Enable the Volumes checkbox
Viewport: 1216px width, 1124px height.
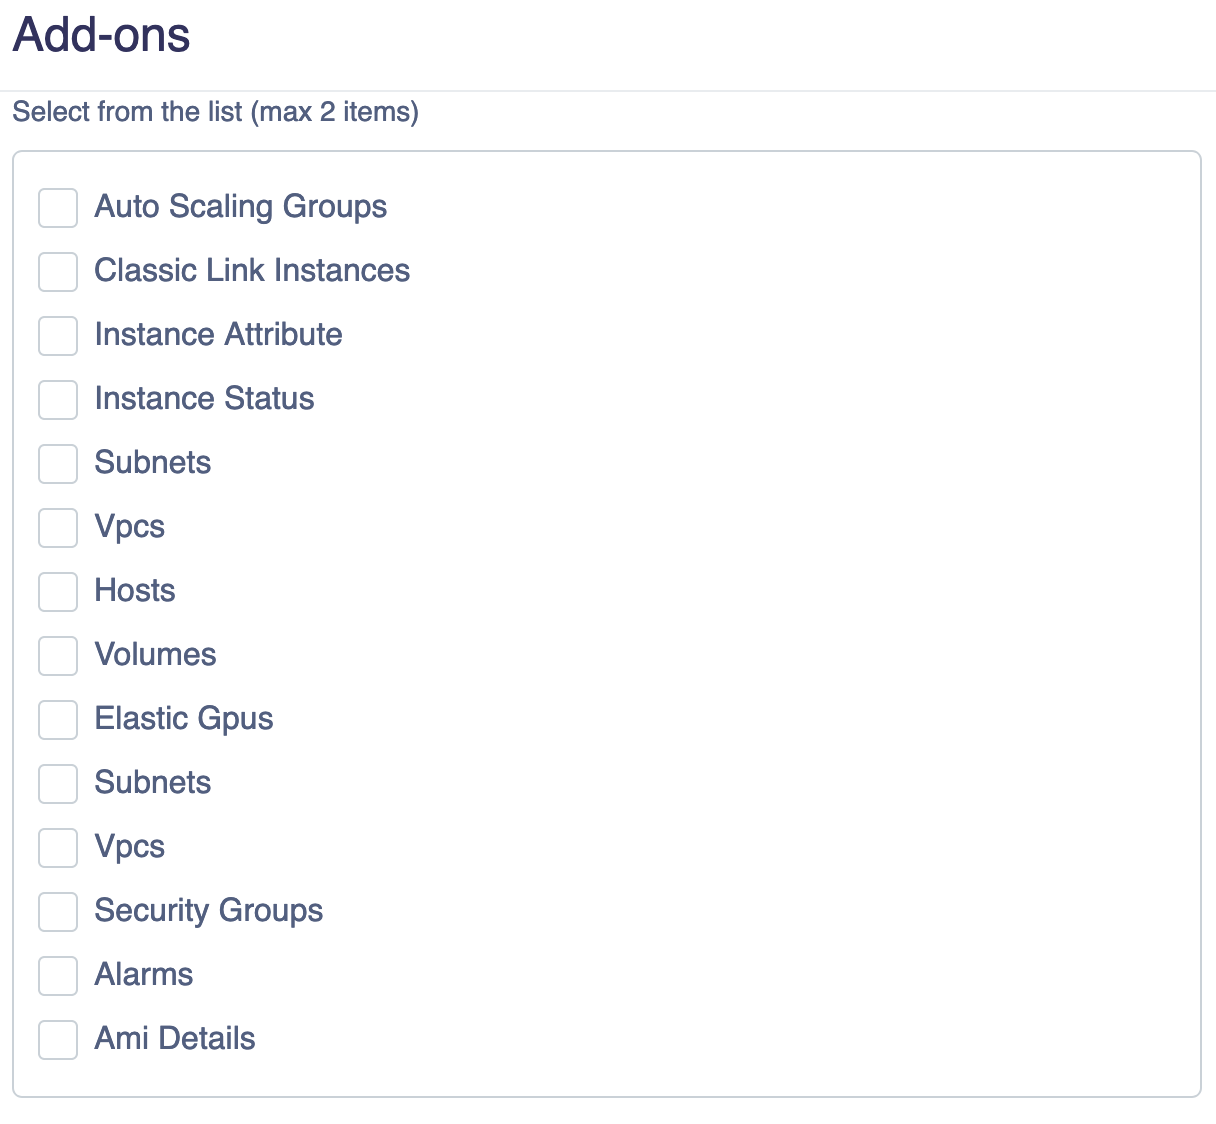[x=58, y=656]
